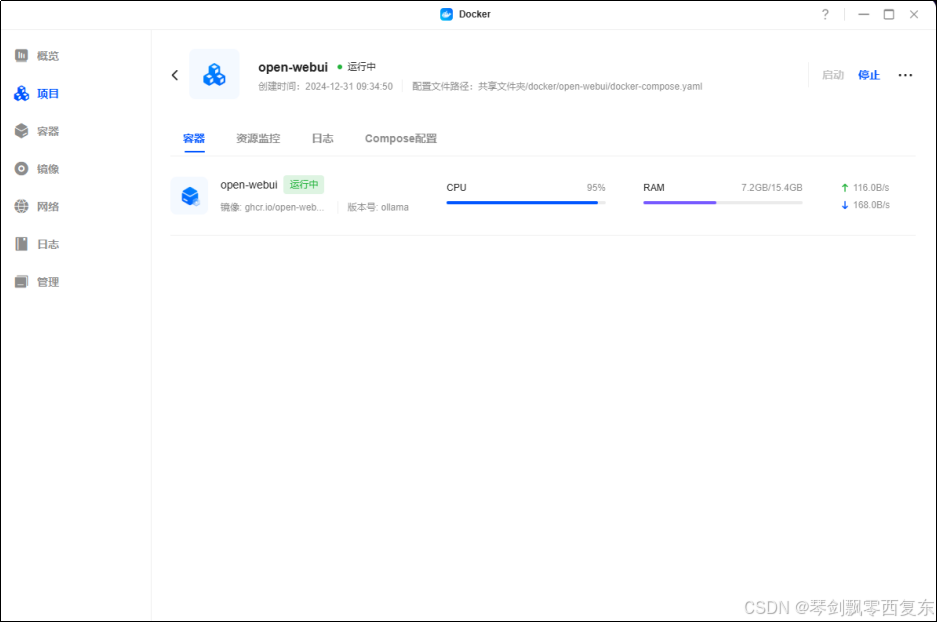The height and width of the screenshot is (623, 938).
Task: Close the Docker window
Action: click(914, 14)
